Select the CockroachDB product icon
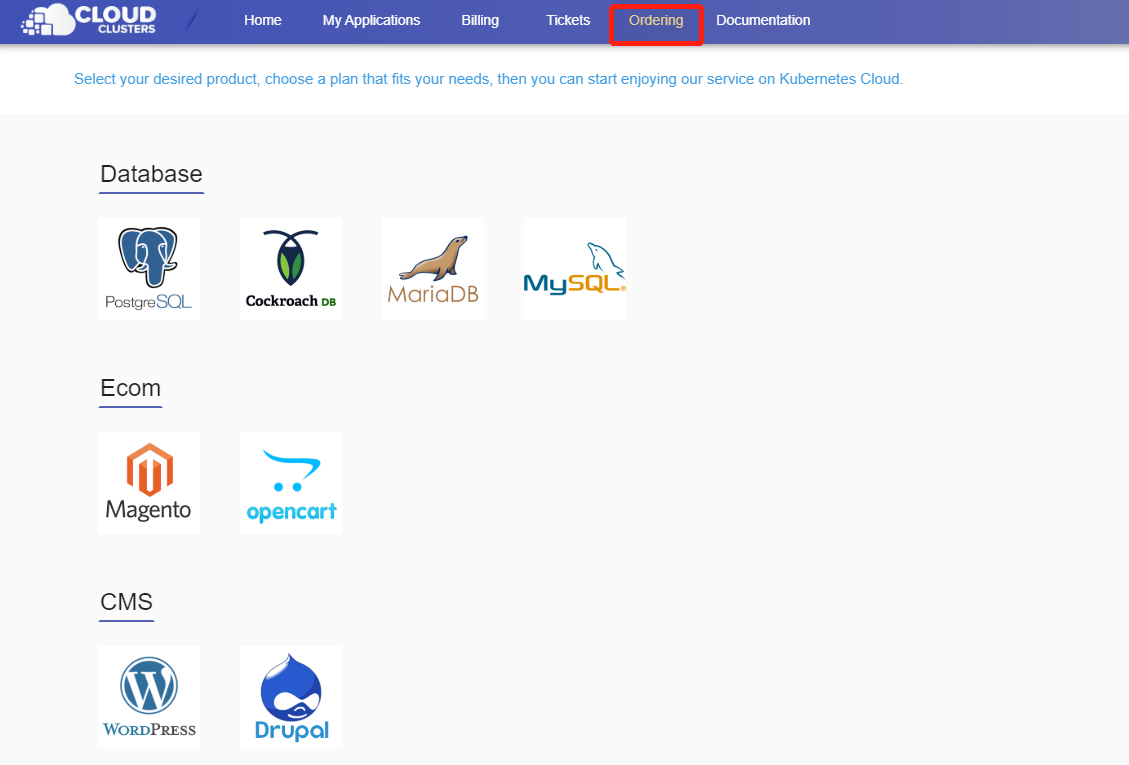The image size is (1129, 765). click(x=291, y=268)
